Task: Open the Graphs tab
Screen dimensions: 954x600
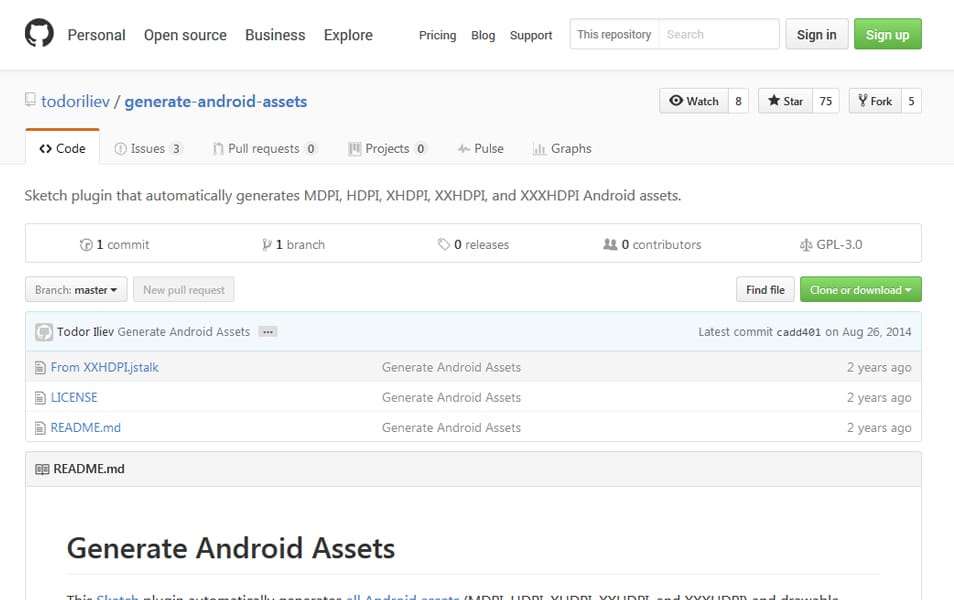Action: pyautogui.click(x=562, y=148)
